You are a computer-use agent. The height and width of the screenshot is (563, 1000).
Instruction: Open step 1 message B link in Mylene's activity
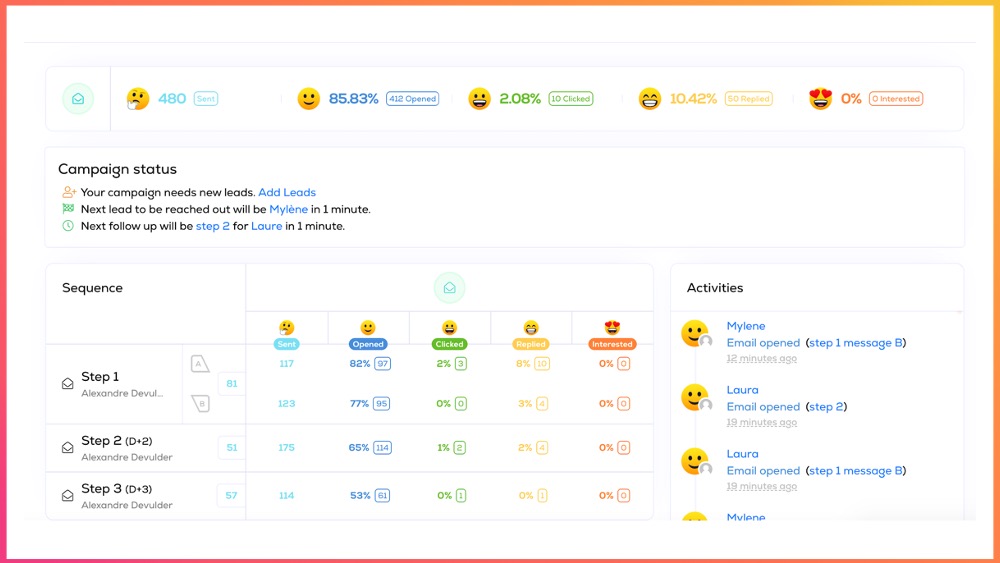(x=856, y=343)
